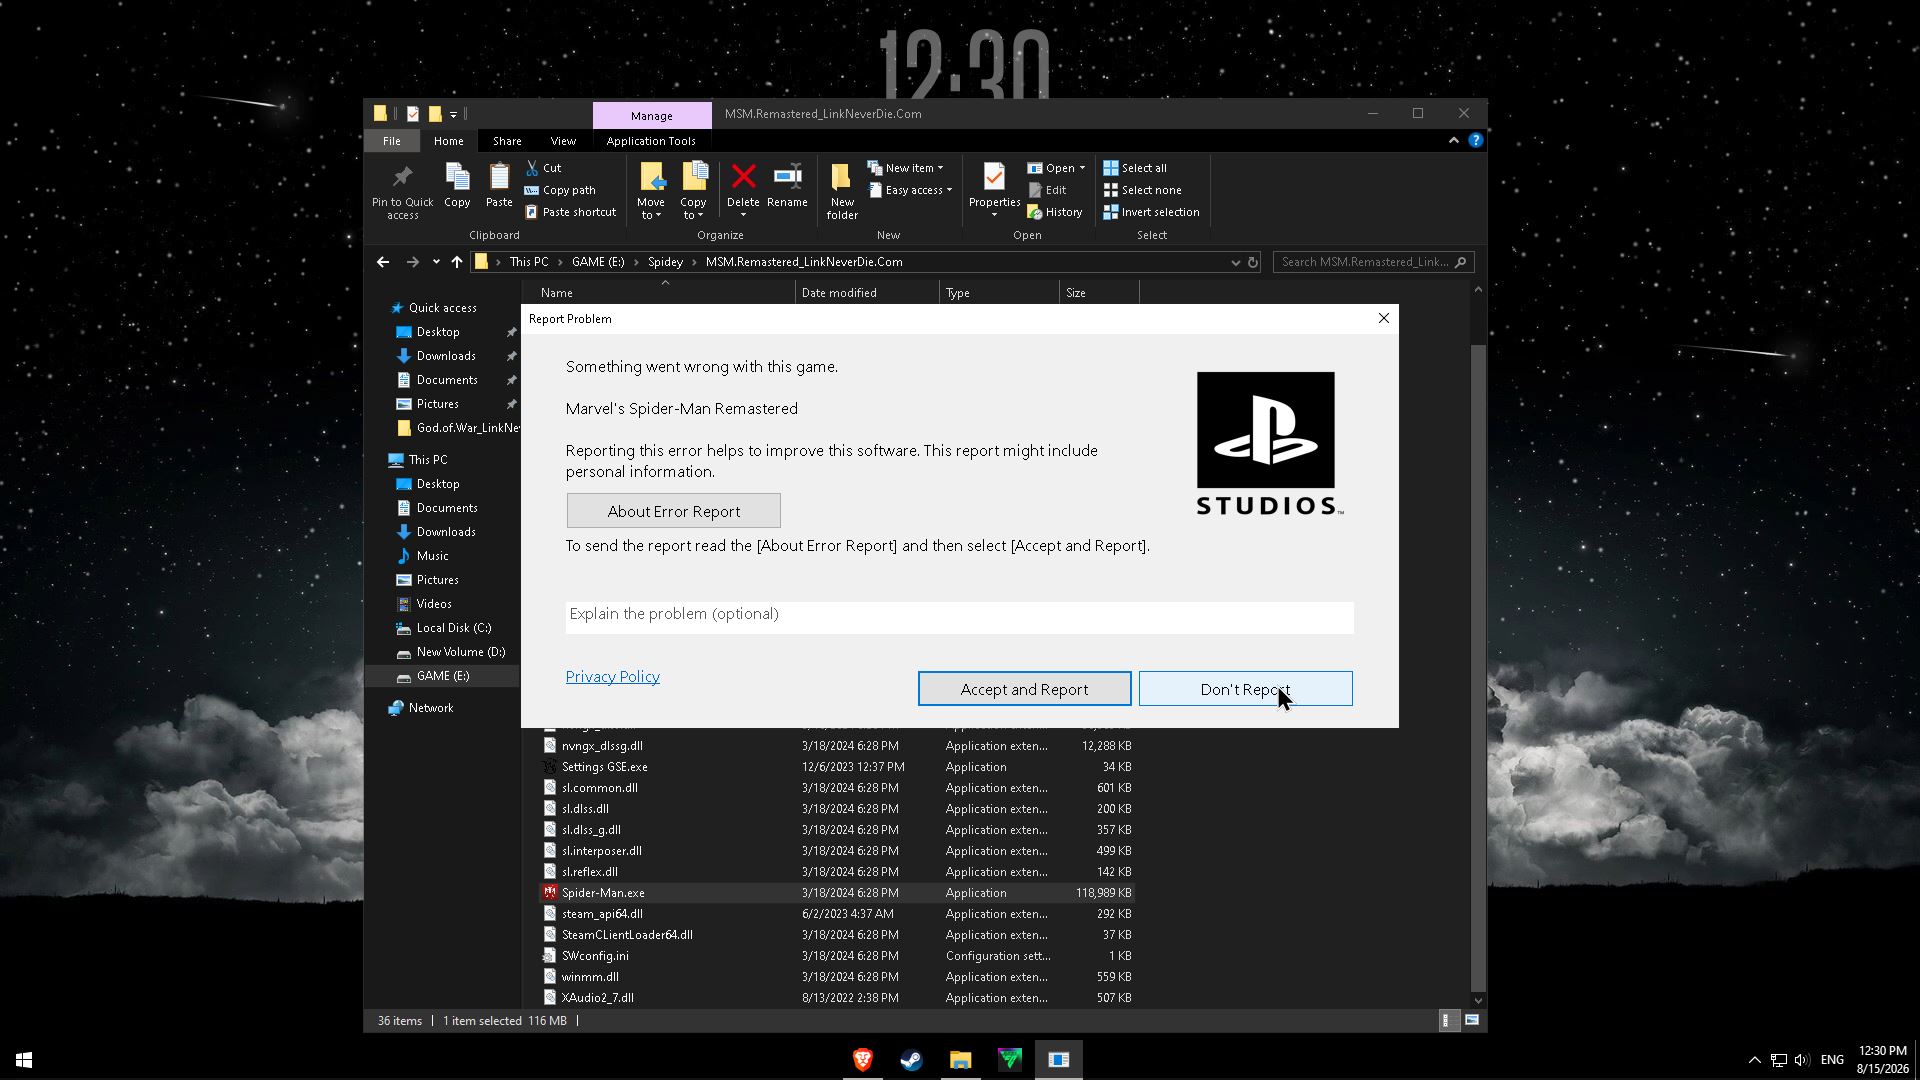Switch to the View ribbon tab

click(563, 141)
